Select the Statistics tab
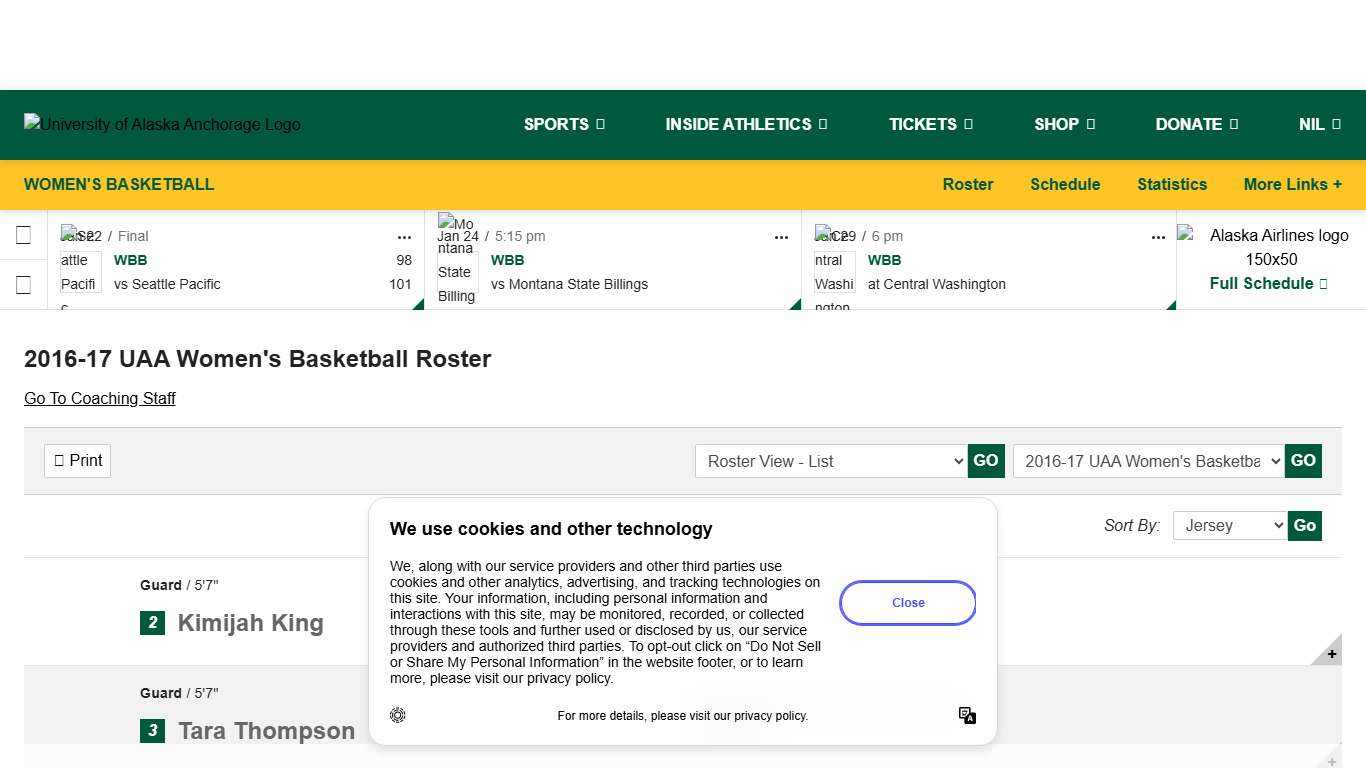1366x768 pixels. (1172, 184)
